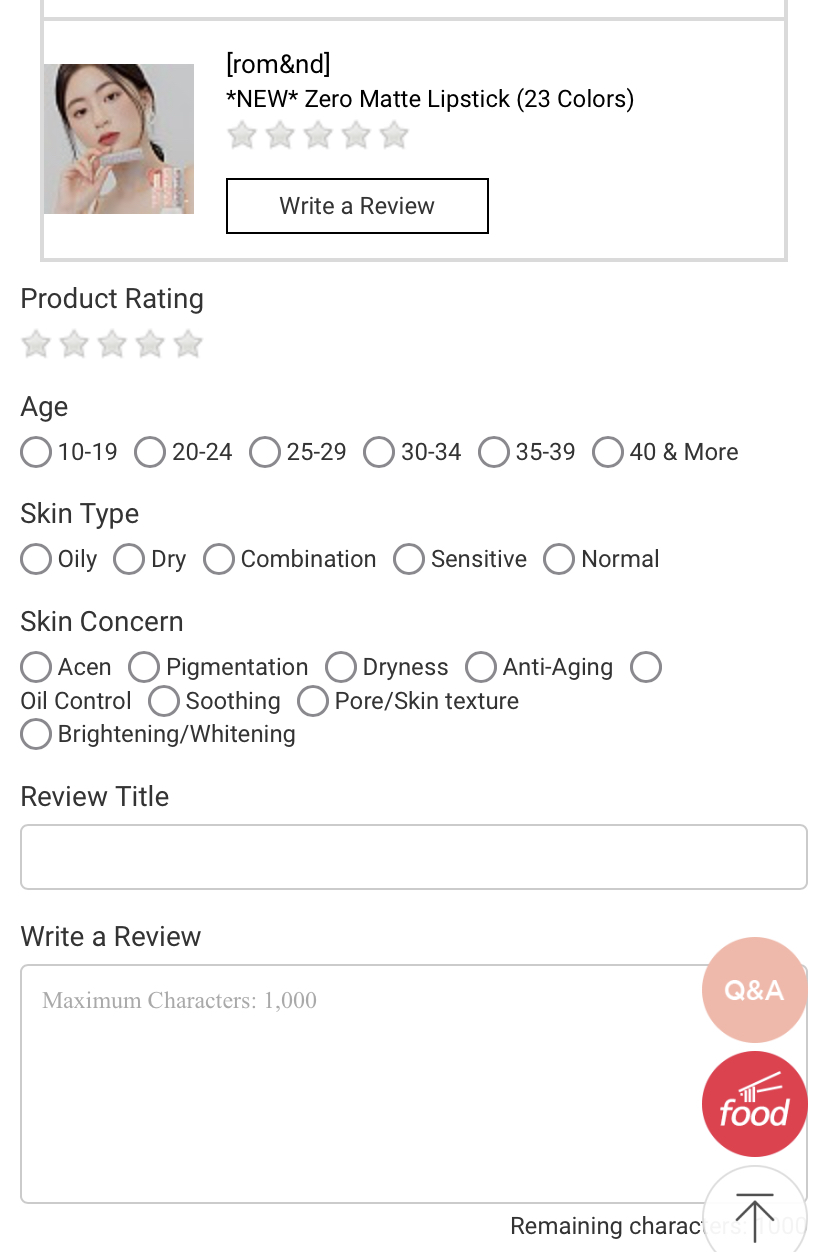This screenshot has width=828, height=1252.
Task: Tap the scroll-to-top arrow icon
Action: [x=754, y=1214]
